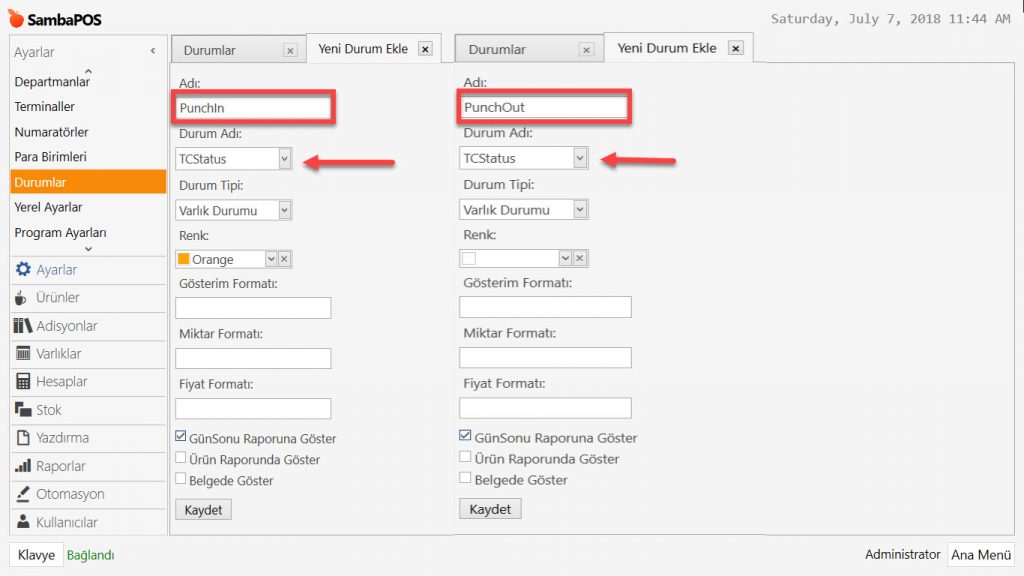Expand TCStatus dropdown in PunchIn form
The image size is (1024, 576).
284,158
